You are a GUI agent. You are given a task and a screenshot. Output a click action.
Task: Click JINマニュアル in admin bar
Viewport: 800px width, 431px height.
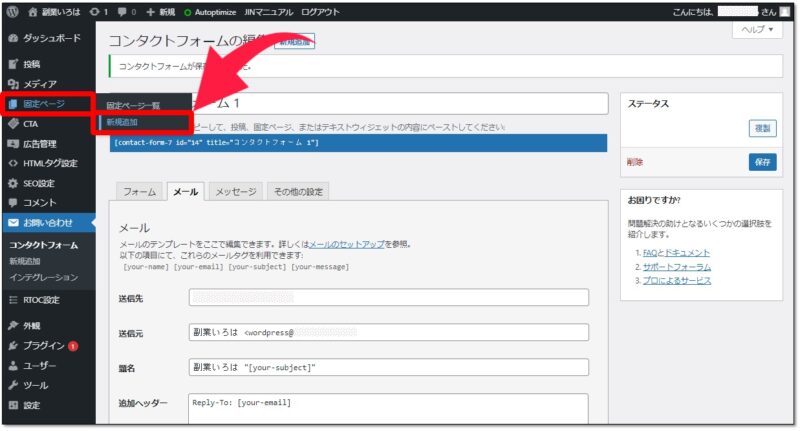(269, 12)
